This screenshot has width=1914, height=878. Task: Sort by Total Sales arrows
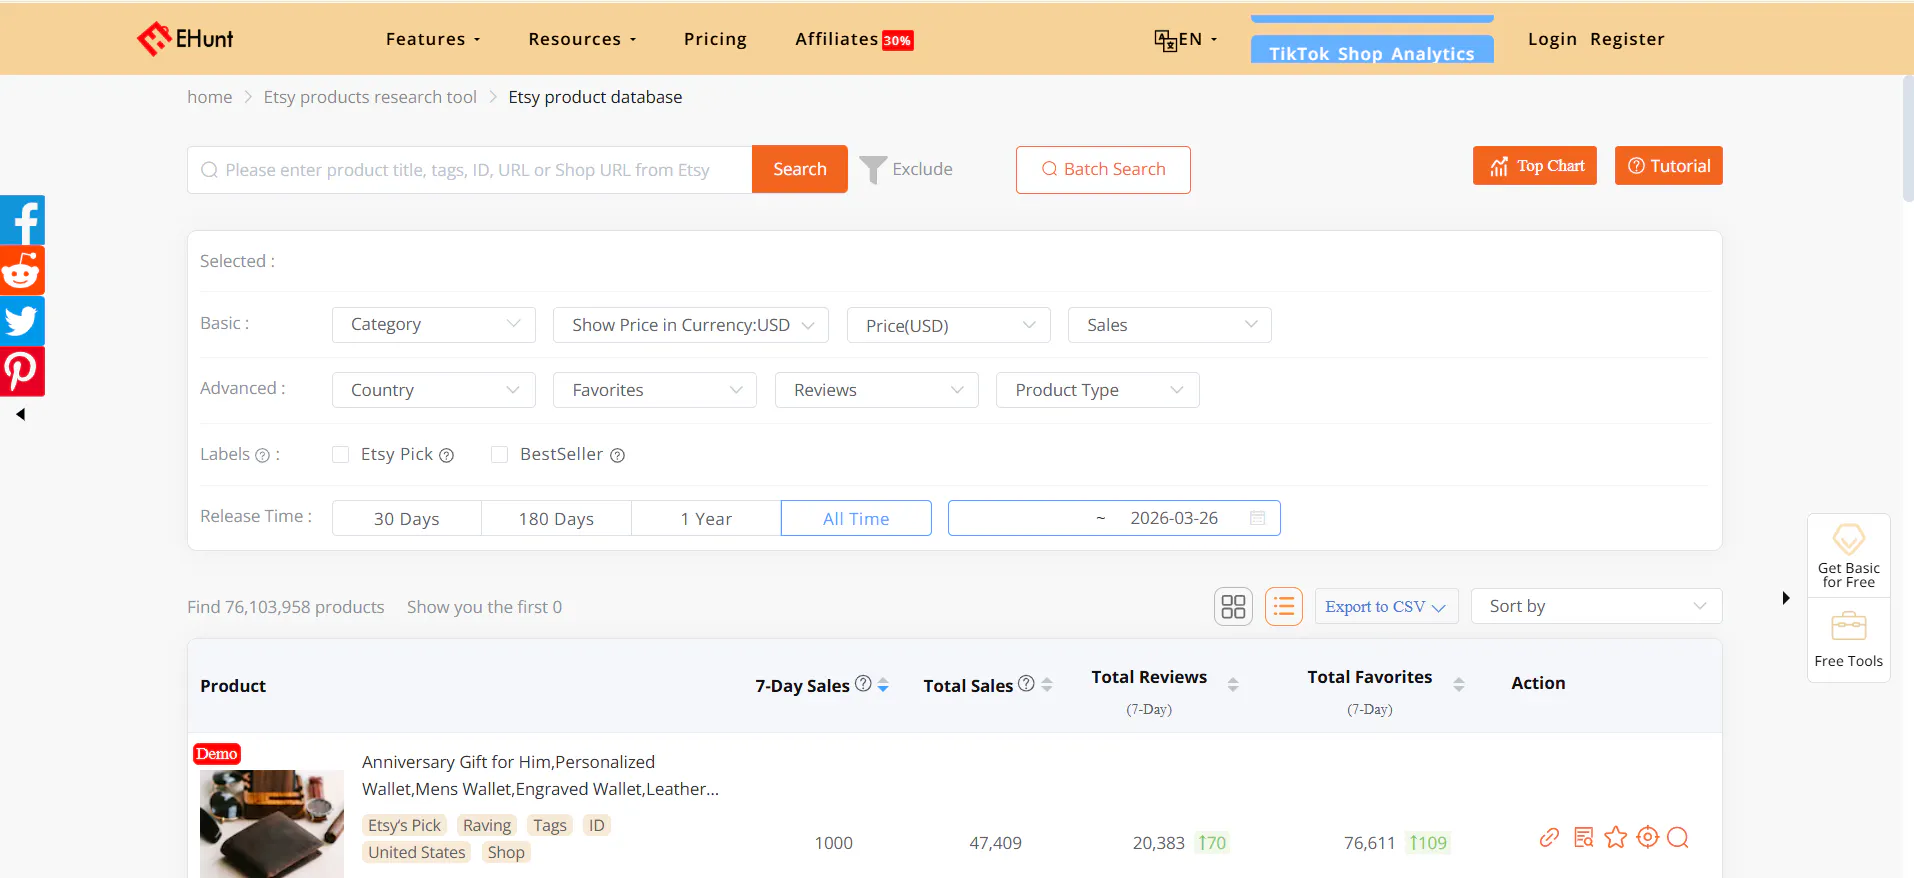1047,685
